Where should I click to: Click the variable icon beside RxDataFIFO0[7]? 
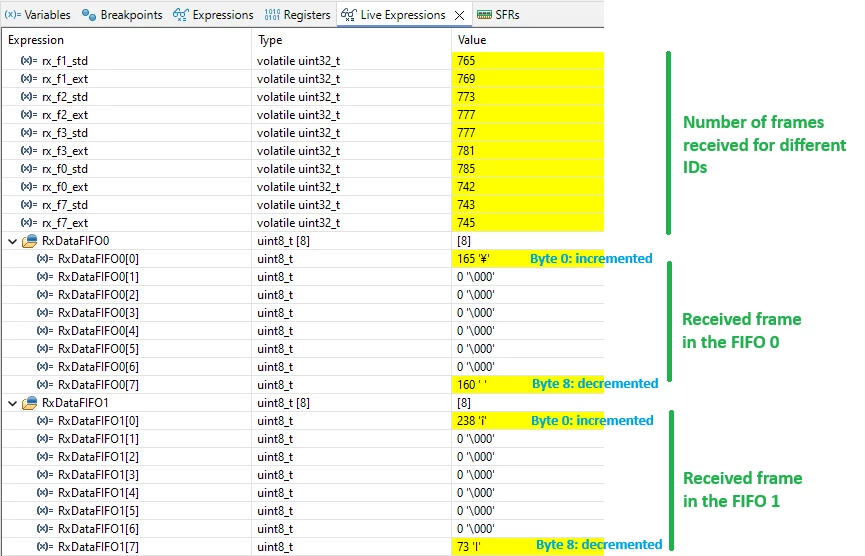click(45, 384)
